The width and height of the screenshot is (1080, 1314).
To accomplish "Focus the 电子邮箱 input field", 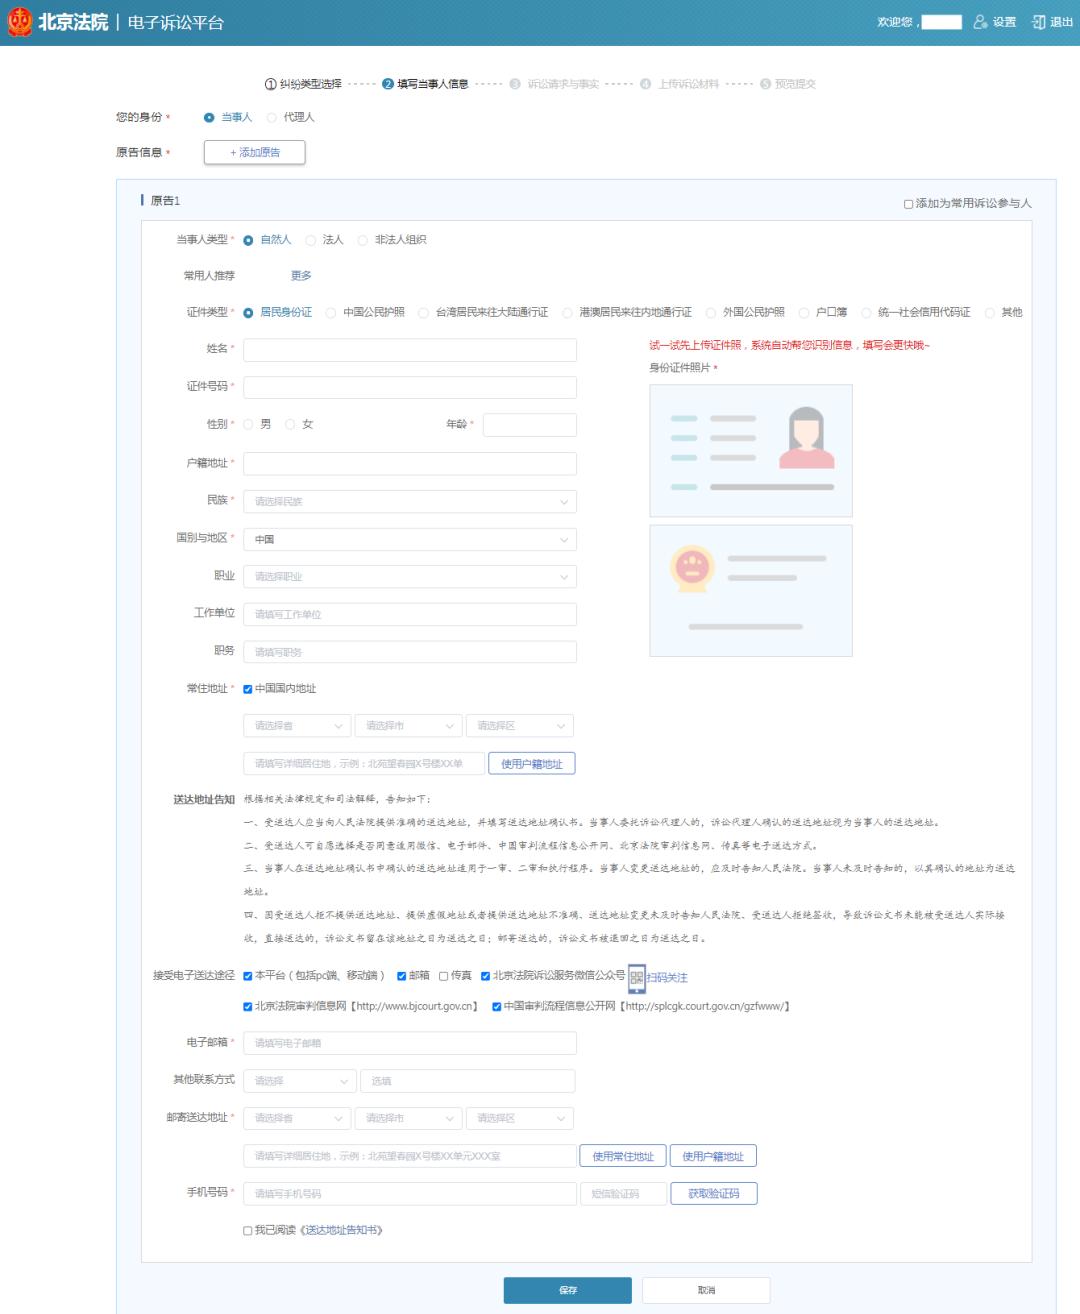I will pyautogui.click(x=410, y=1044).
